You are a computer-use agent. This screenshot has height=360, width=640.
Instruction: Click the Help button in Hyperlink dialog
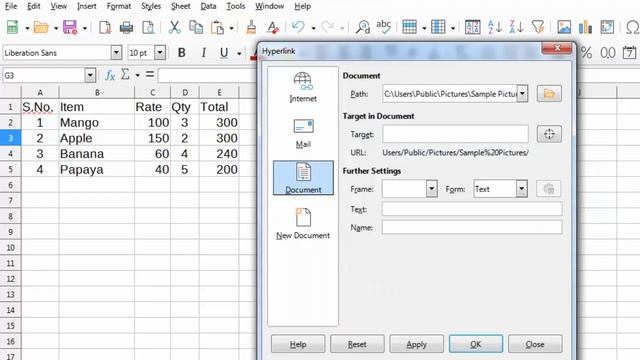(x=298, y=344)
